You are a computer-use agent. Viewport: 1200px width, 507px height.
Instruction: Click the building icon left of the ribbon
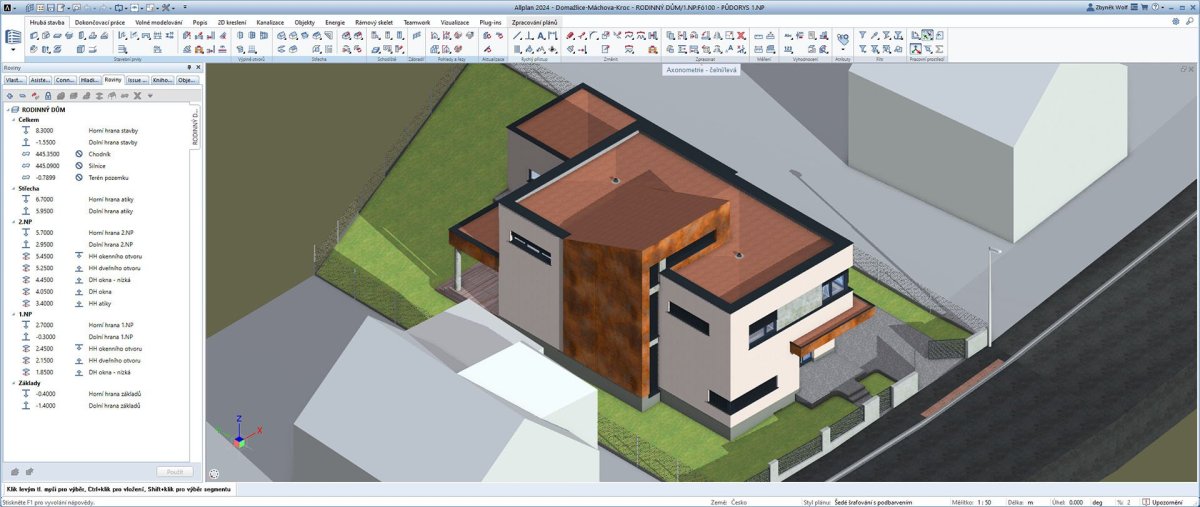(13, 36)
